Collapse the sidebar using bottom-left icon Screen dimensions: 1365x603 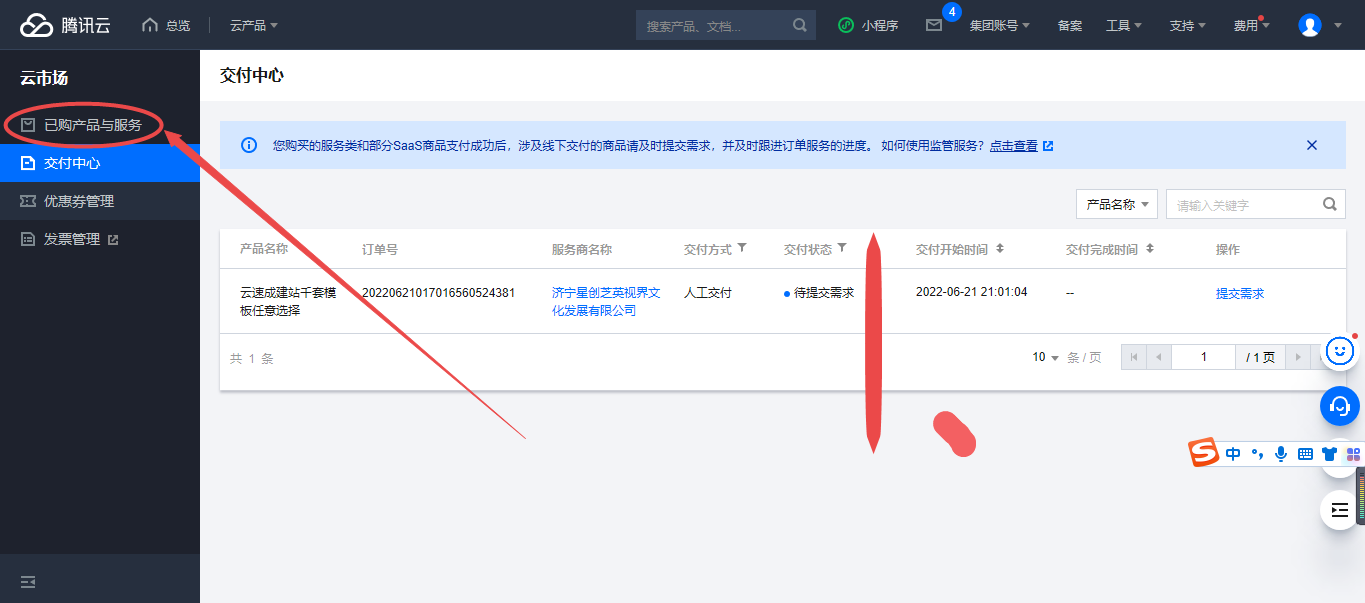[x=28, y=582]
